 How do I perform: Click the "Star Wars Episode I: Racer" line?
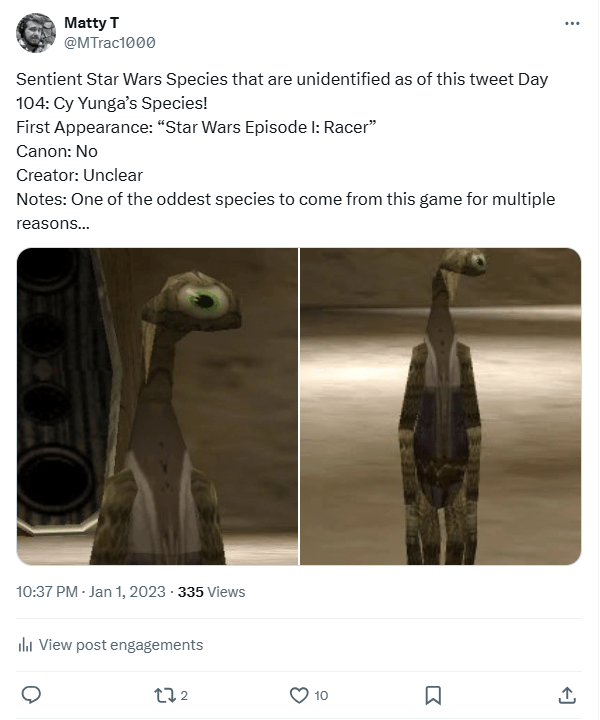point(196,127)
